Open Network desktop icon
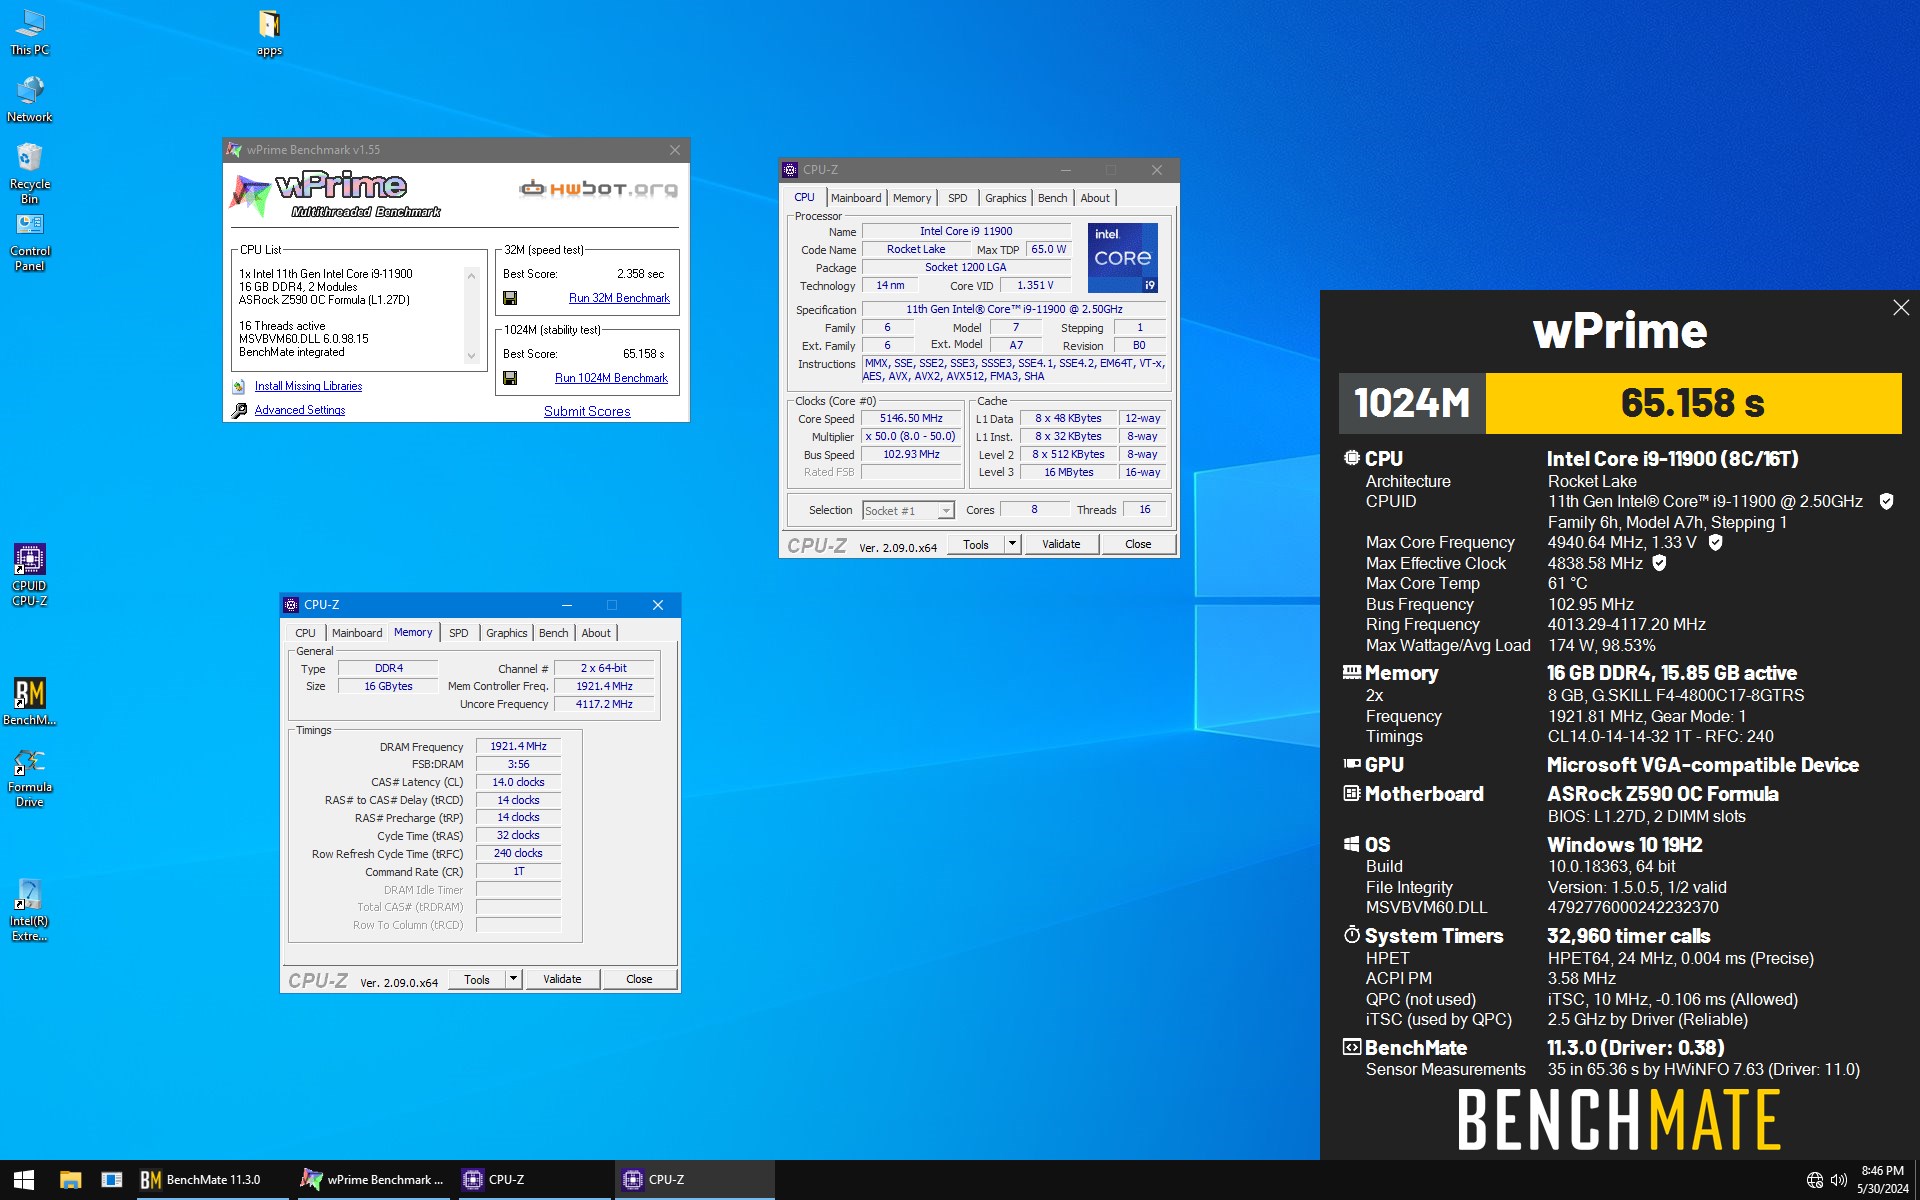Viewport: 1920px width, 1200px height. (29, 99)
